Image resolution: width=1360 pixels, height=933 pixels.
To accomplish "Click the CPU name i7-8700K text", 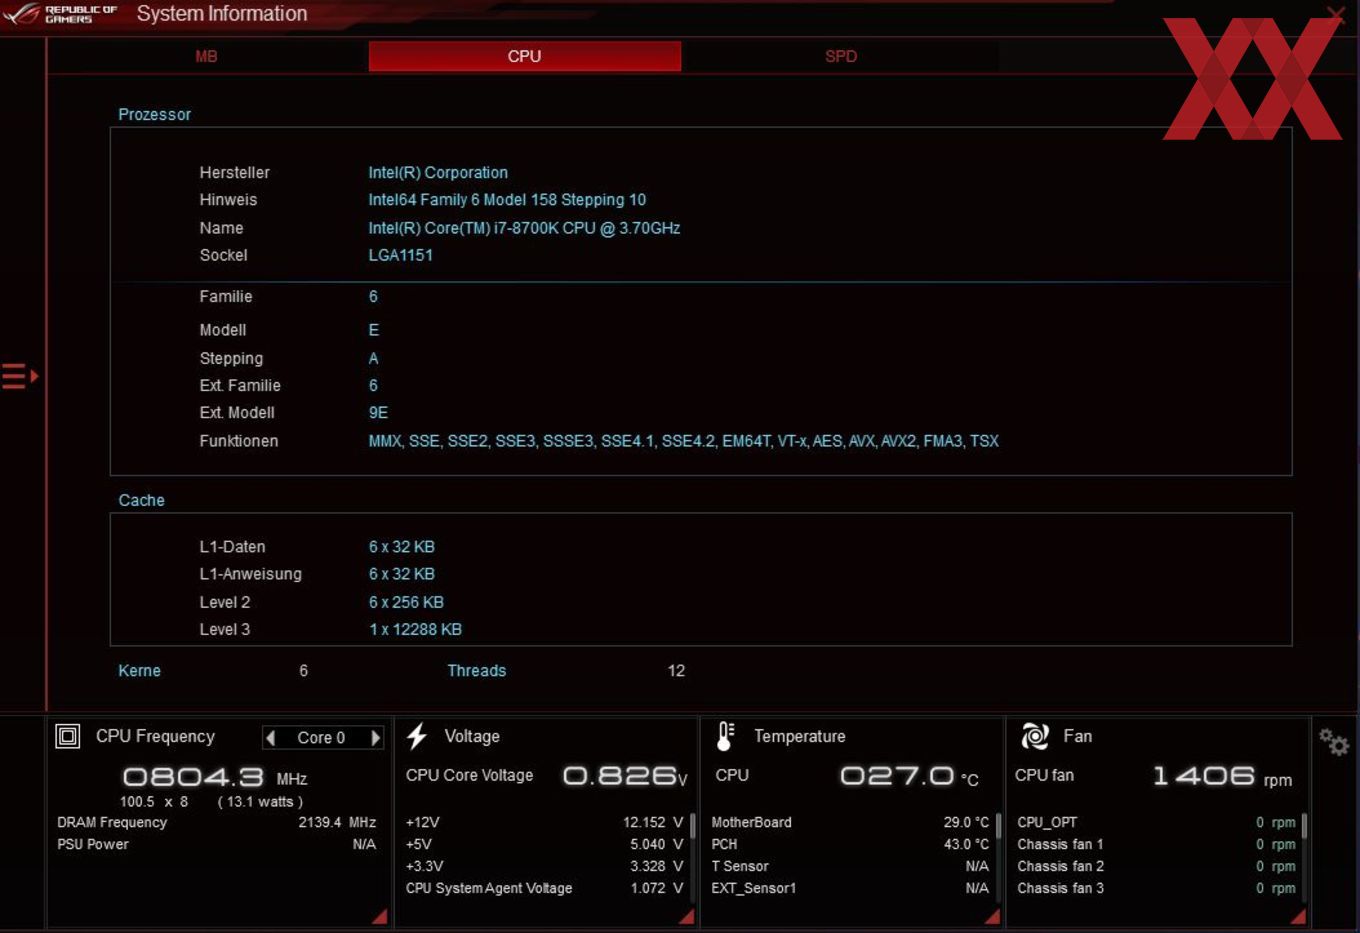I will (x=524, y=228).
